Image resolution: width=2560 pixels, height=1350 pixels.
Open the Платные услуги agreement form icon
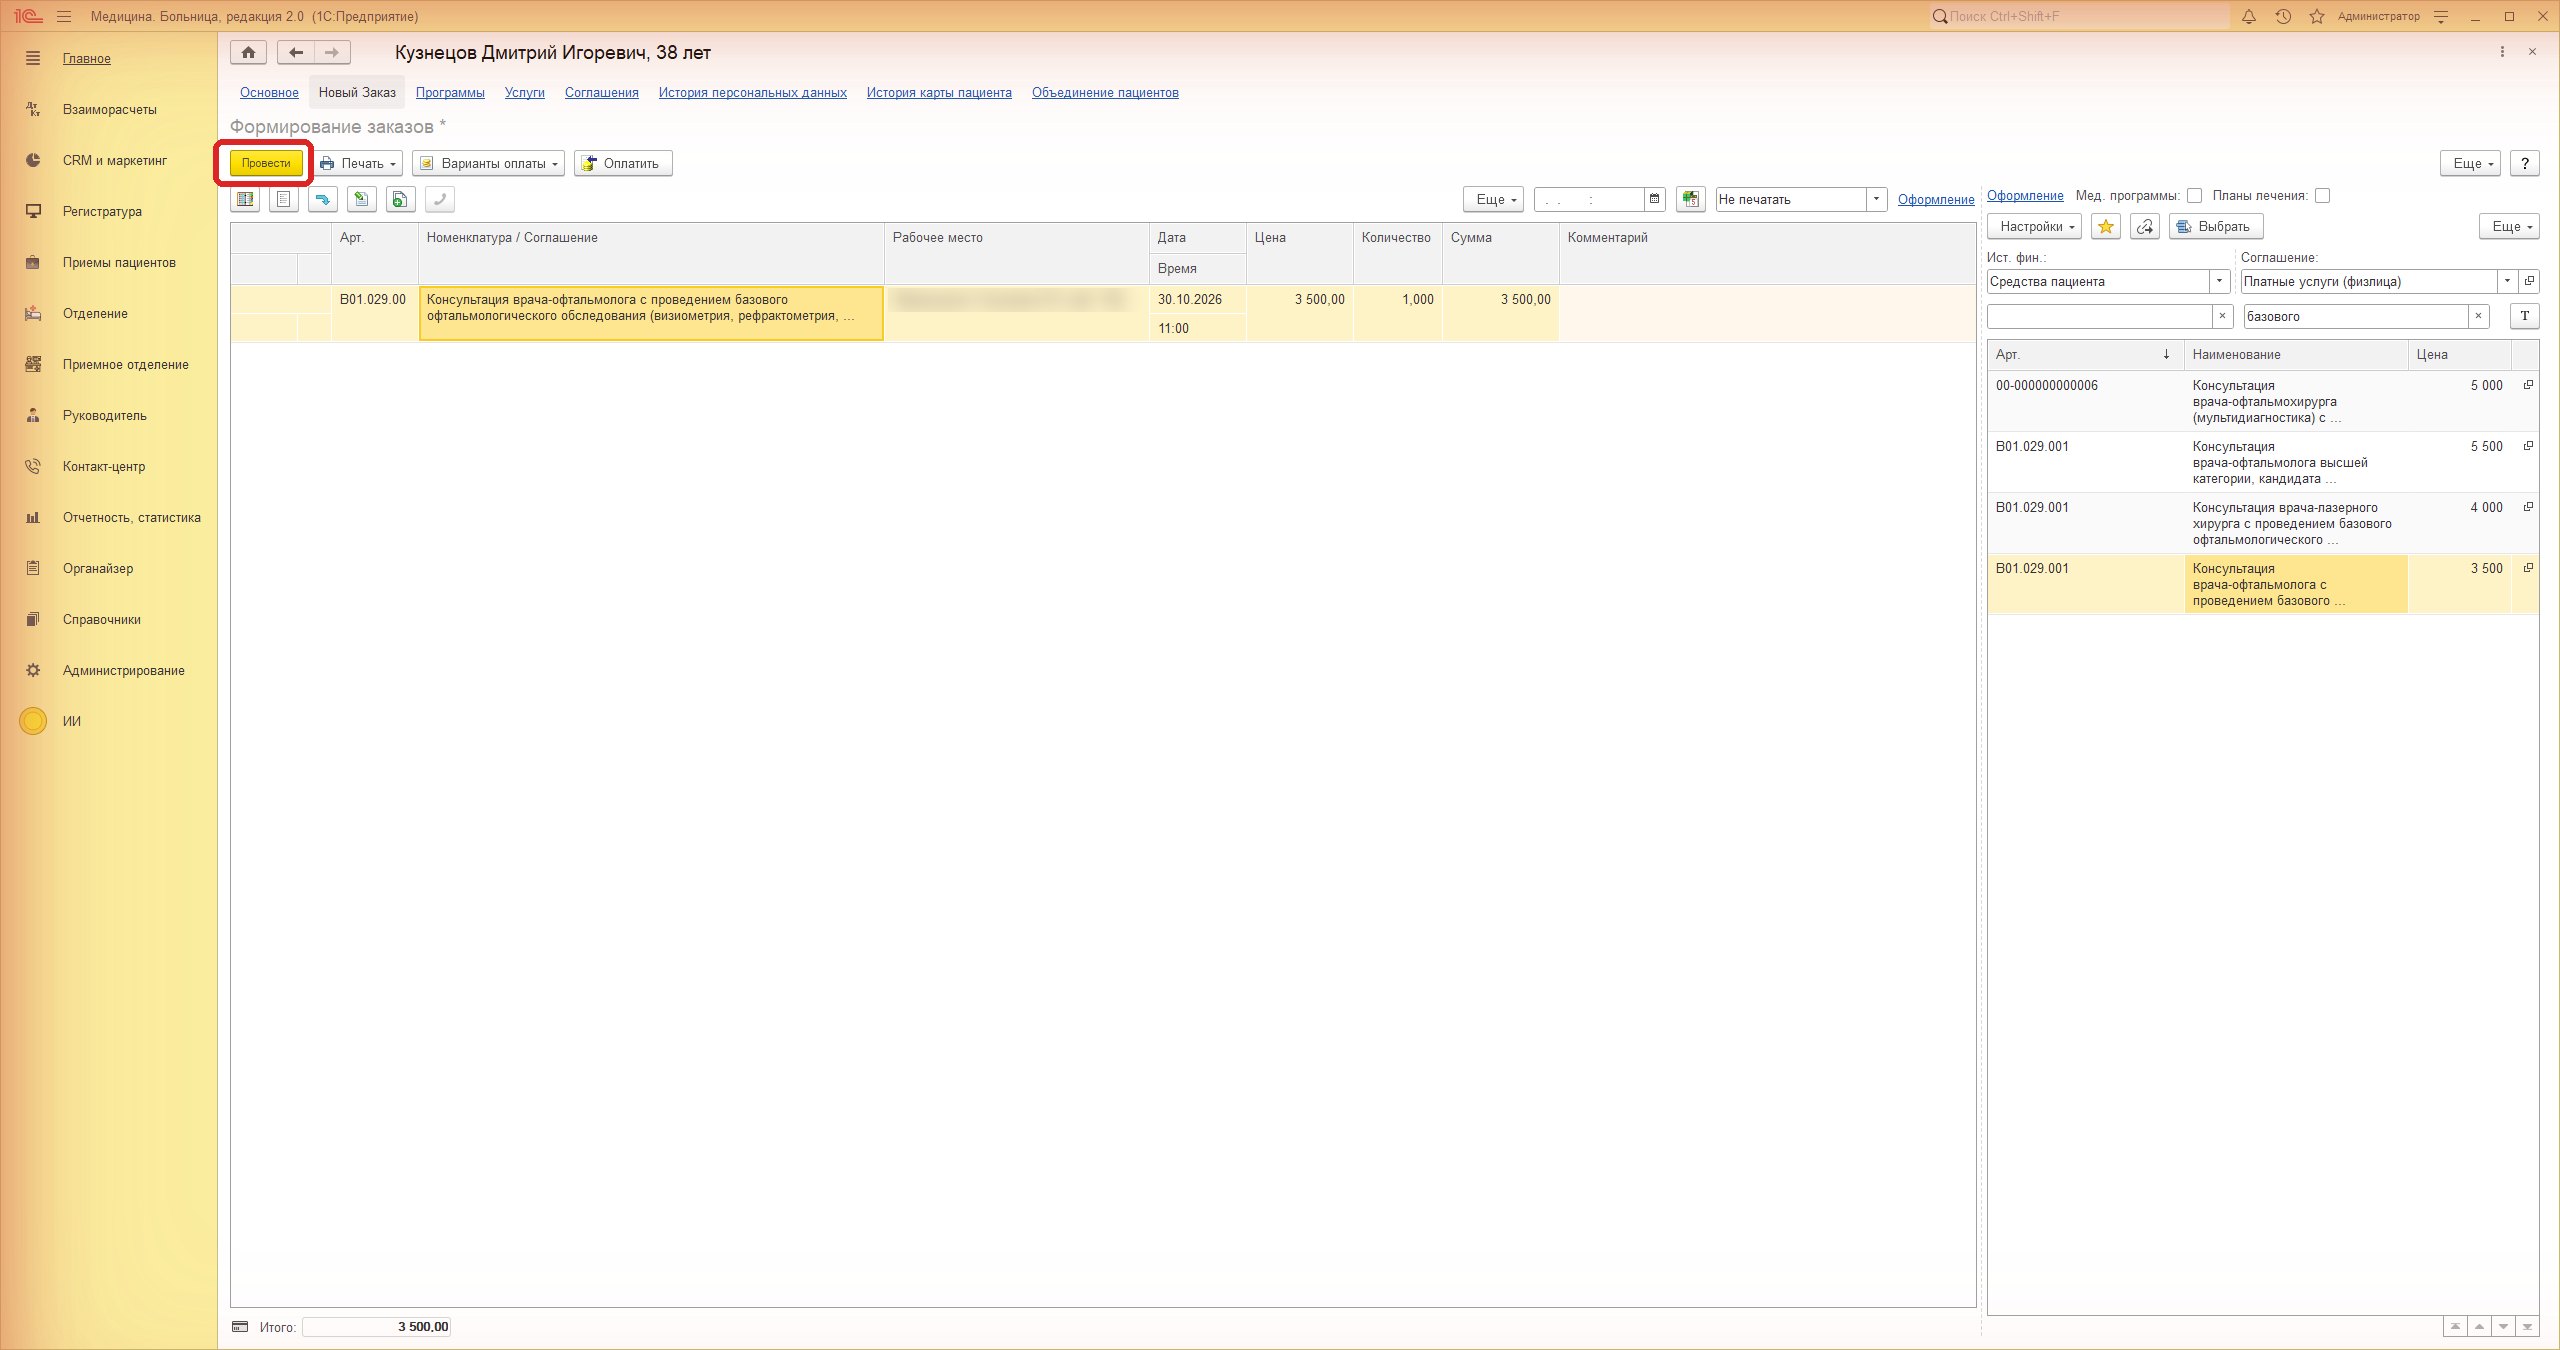coord(2529,281)
